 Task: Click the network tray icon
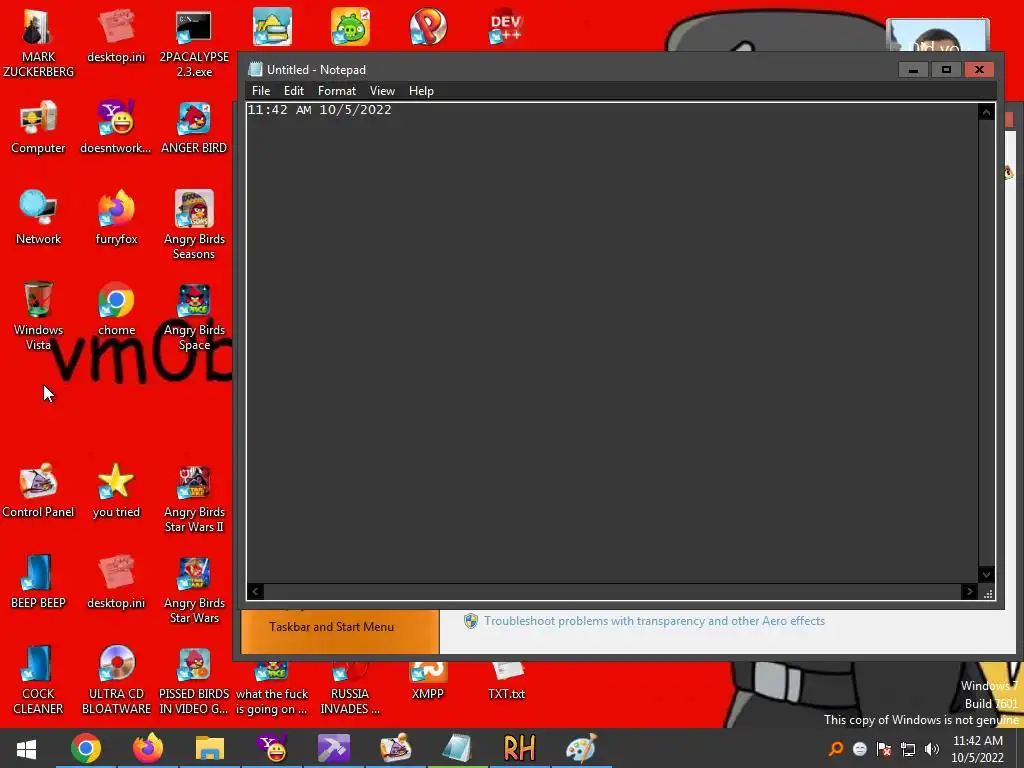tap(908, 749)
